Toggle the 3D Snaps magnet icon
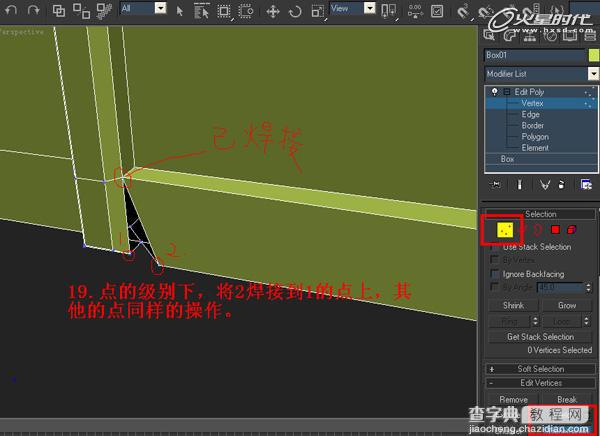This screenshot has width=600, height=436. pyautogui.click(x=463, y=11)
